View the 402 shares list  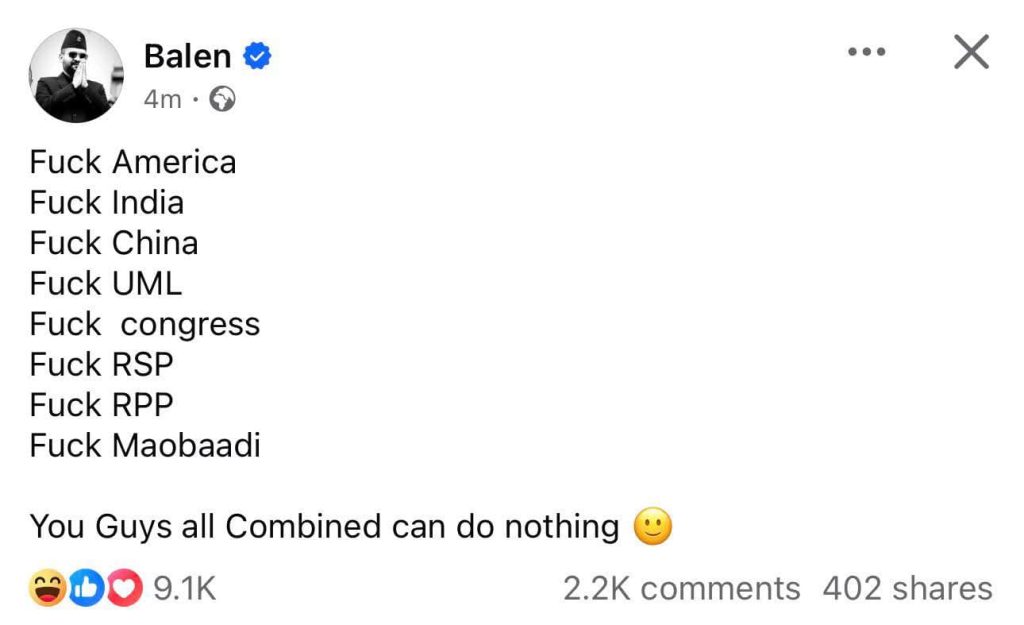pyautogui.click(x=907, y=589)
